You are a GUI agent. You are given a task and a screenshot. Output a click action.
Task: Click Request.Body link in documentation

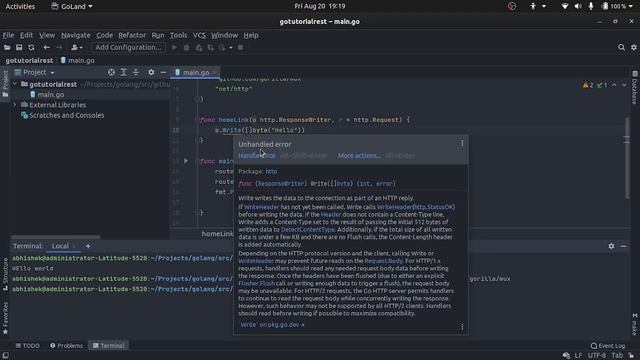pyautogui.click(x=383, y=261)
